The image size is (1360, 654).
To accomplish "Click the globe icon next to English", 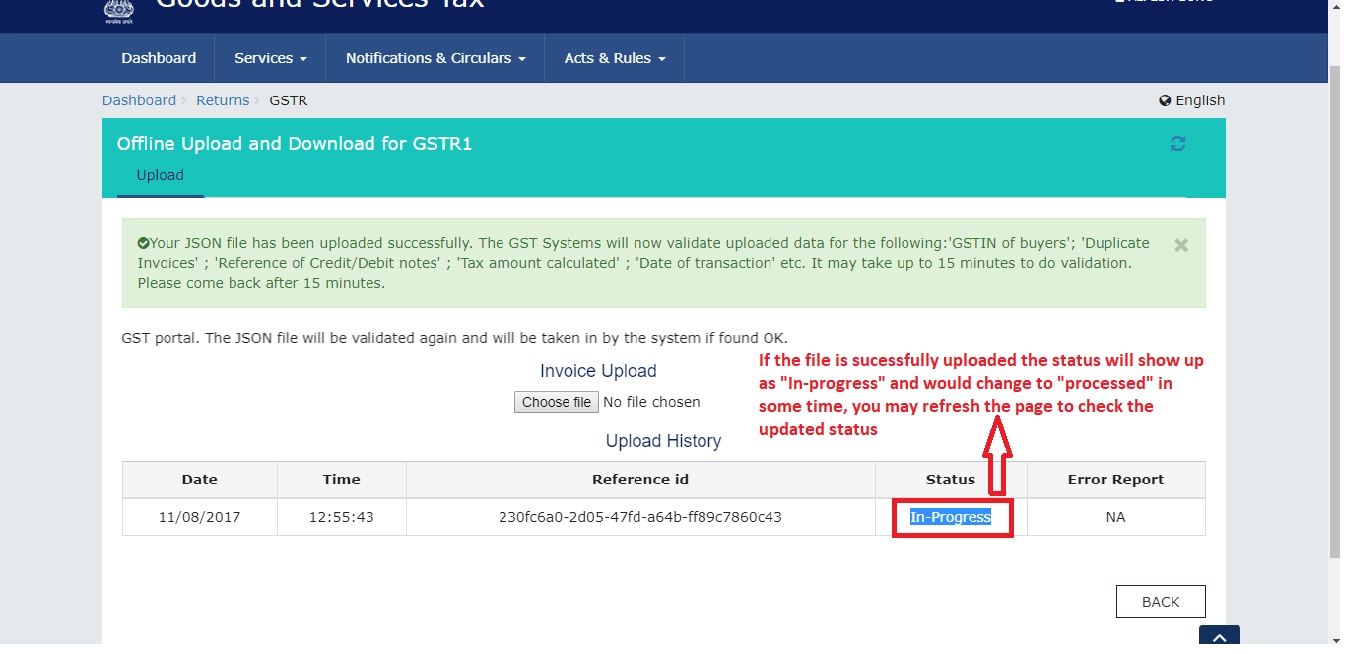I will point(1164,100).
